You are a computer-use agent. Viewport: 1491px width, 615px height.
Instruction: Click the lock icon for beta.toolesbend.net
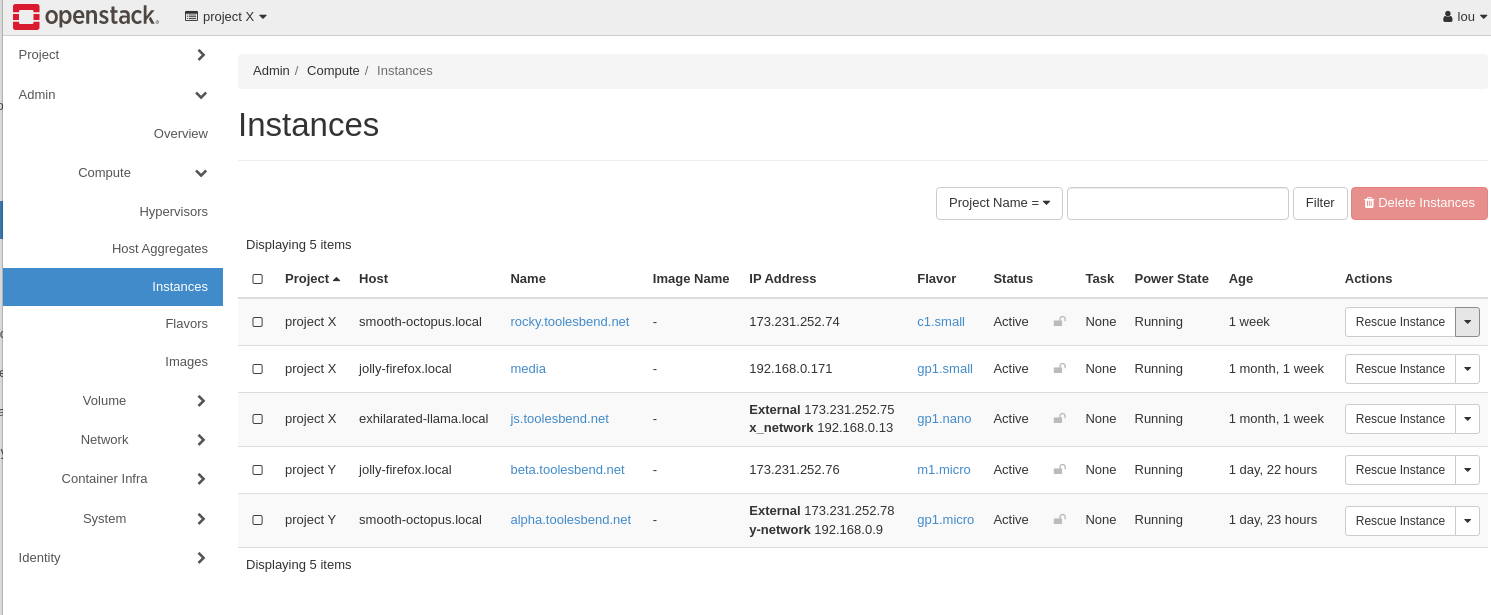click(1059, 470)
